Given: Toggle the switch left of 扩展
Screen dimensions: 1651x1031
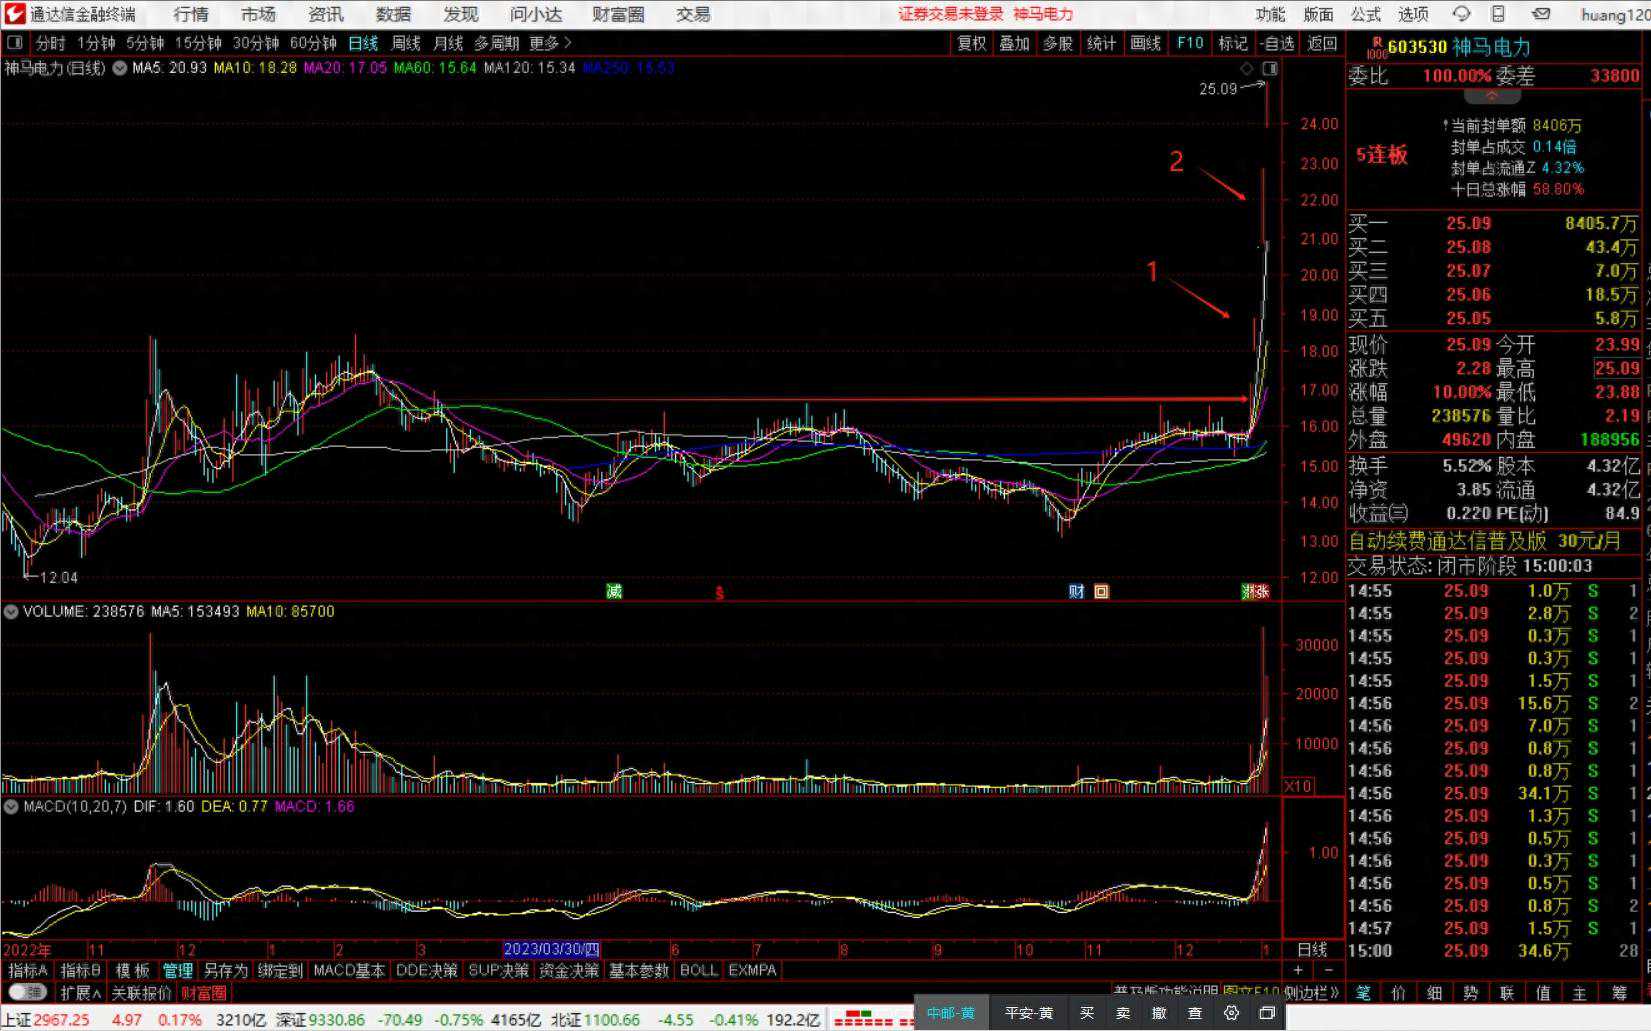Looking at the screenshot, I should pos(28,993).
